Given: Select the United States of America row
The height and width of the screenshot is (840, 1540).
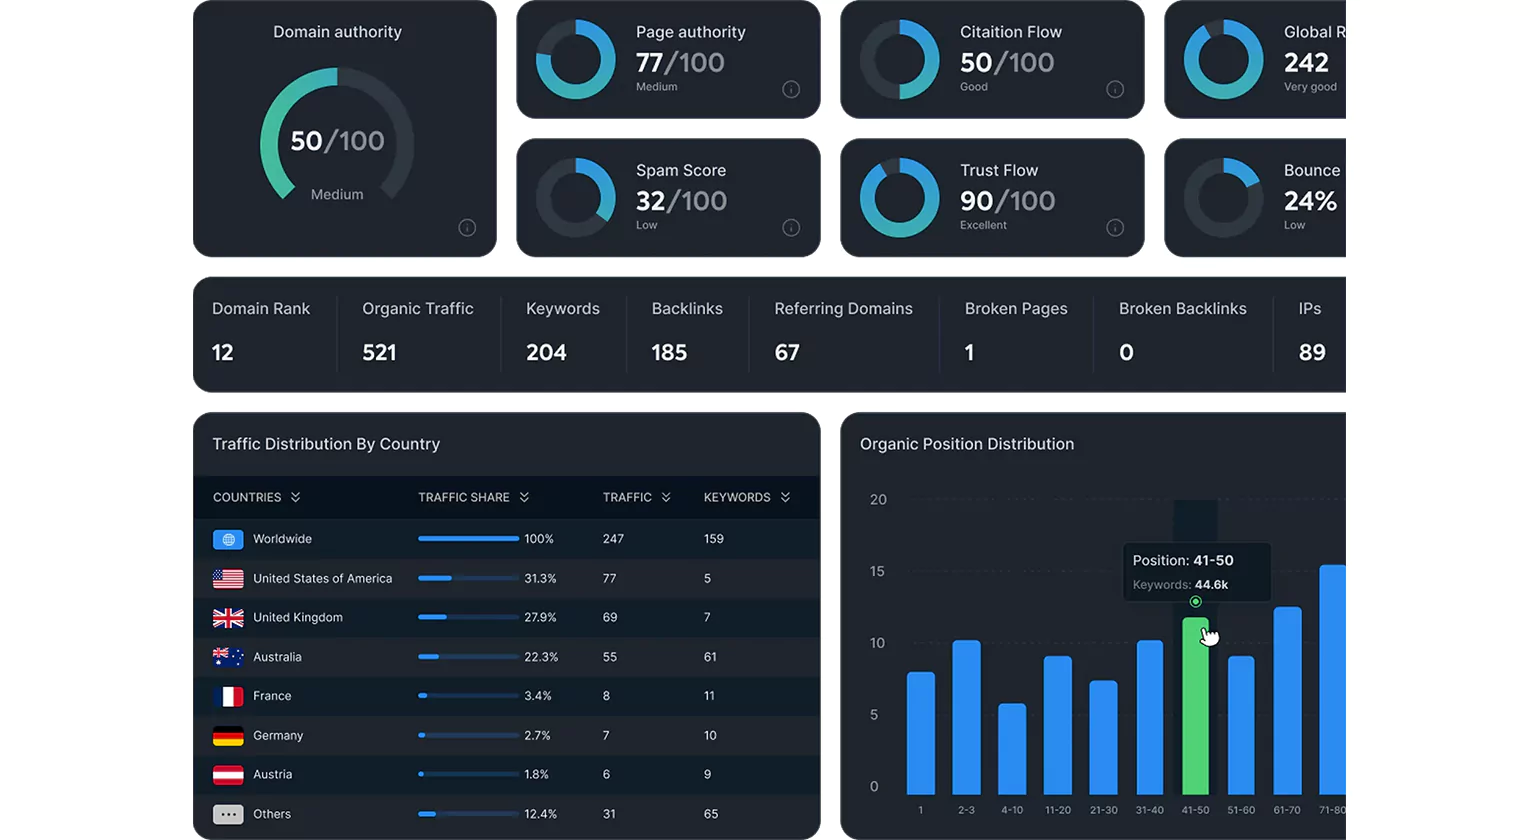Looking at the screenshot, I should tap(506, 579).
